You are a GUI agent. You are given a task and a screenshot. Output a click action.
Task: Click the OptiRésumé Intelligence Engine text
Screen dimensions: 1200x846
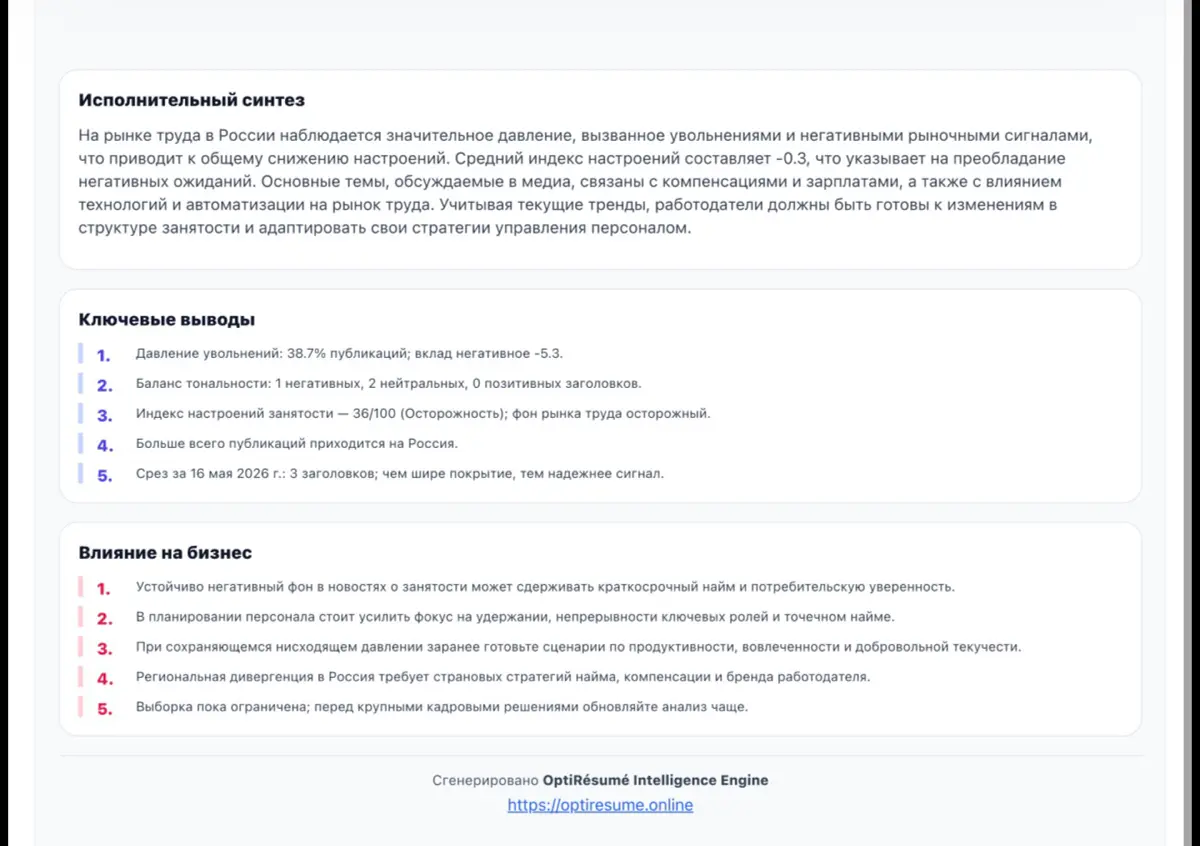pos(656,780)
